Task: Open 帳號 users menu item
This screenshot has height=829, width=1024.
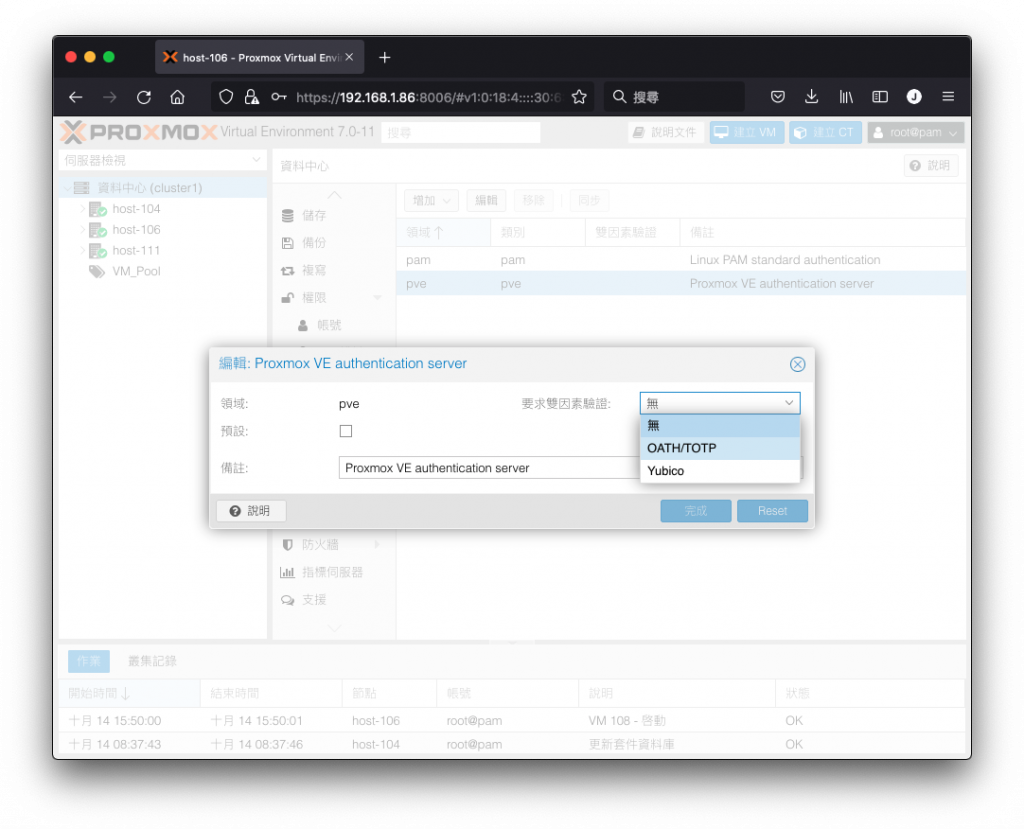Action: pos(328,325)
